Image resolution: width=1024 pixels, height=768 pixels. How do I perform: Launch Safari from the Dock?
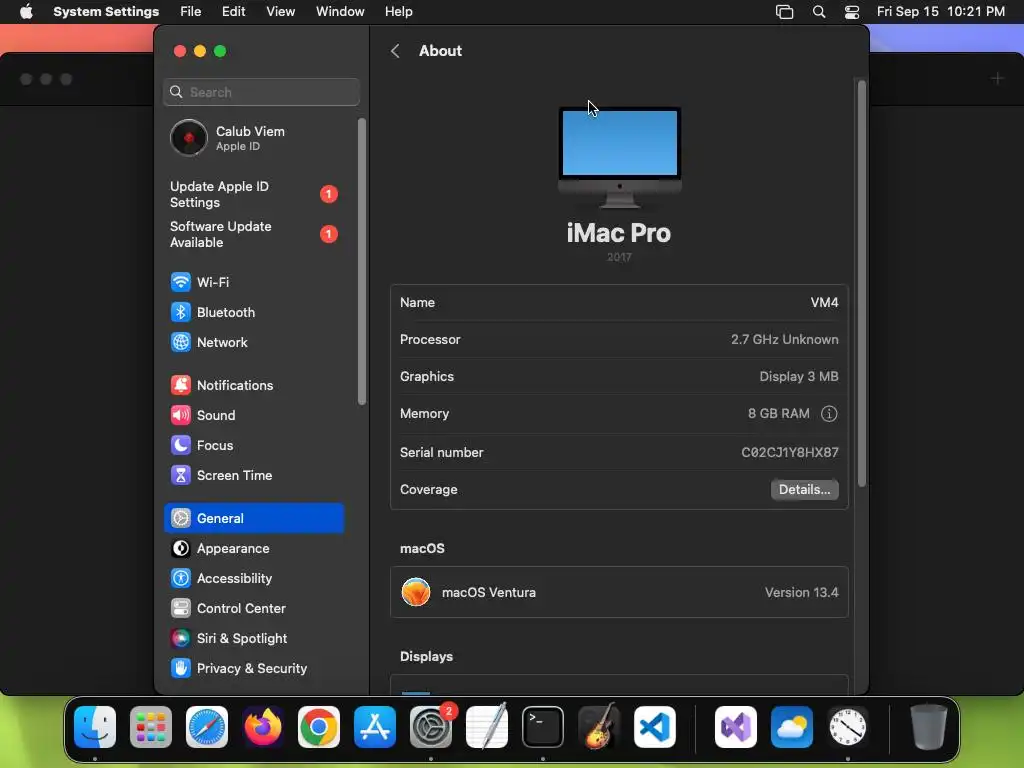207,727
